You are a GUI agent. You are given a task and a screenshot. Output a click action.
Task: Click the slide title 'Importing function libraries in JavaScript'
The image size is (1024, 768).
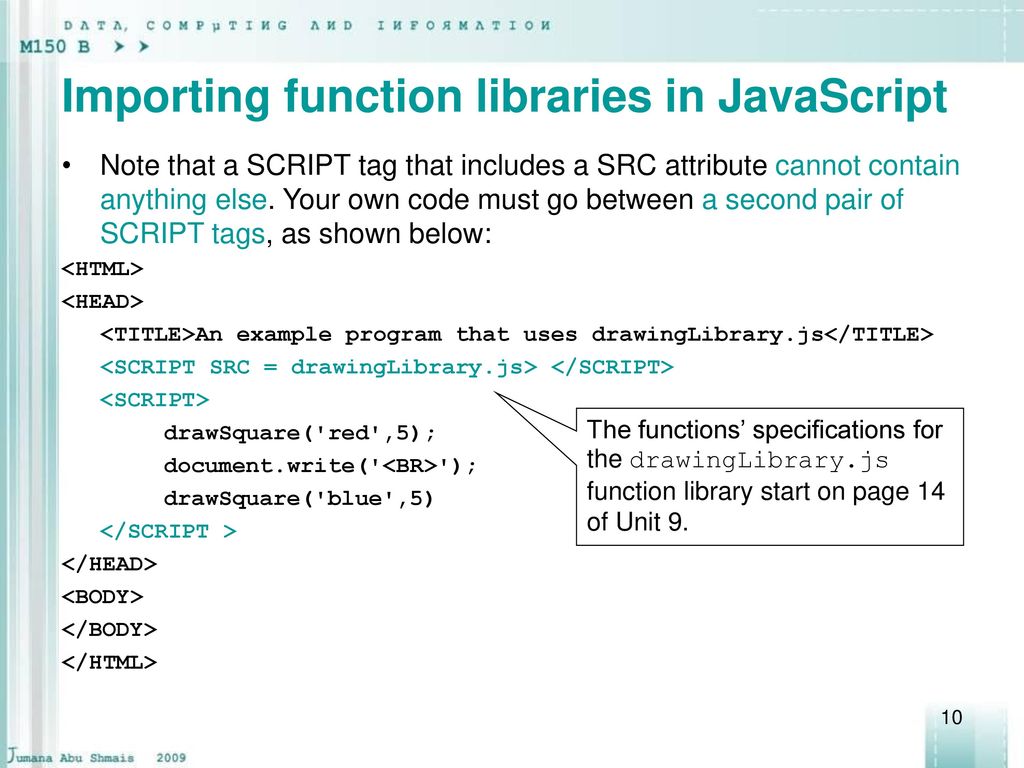tap(504, 97)
